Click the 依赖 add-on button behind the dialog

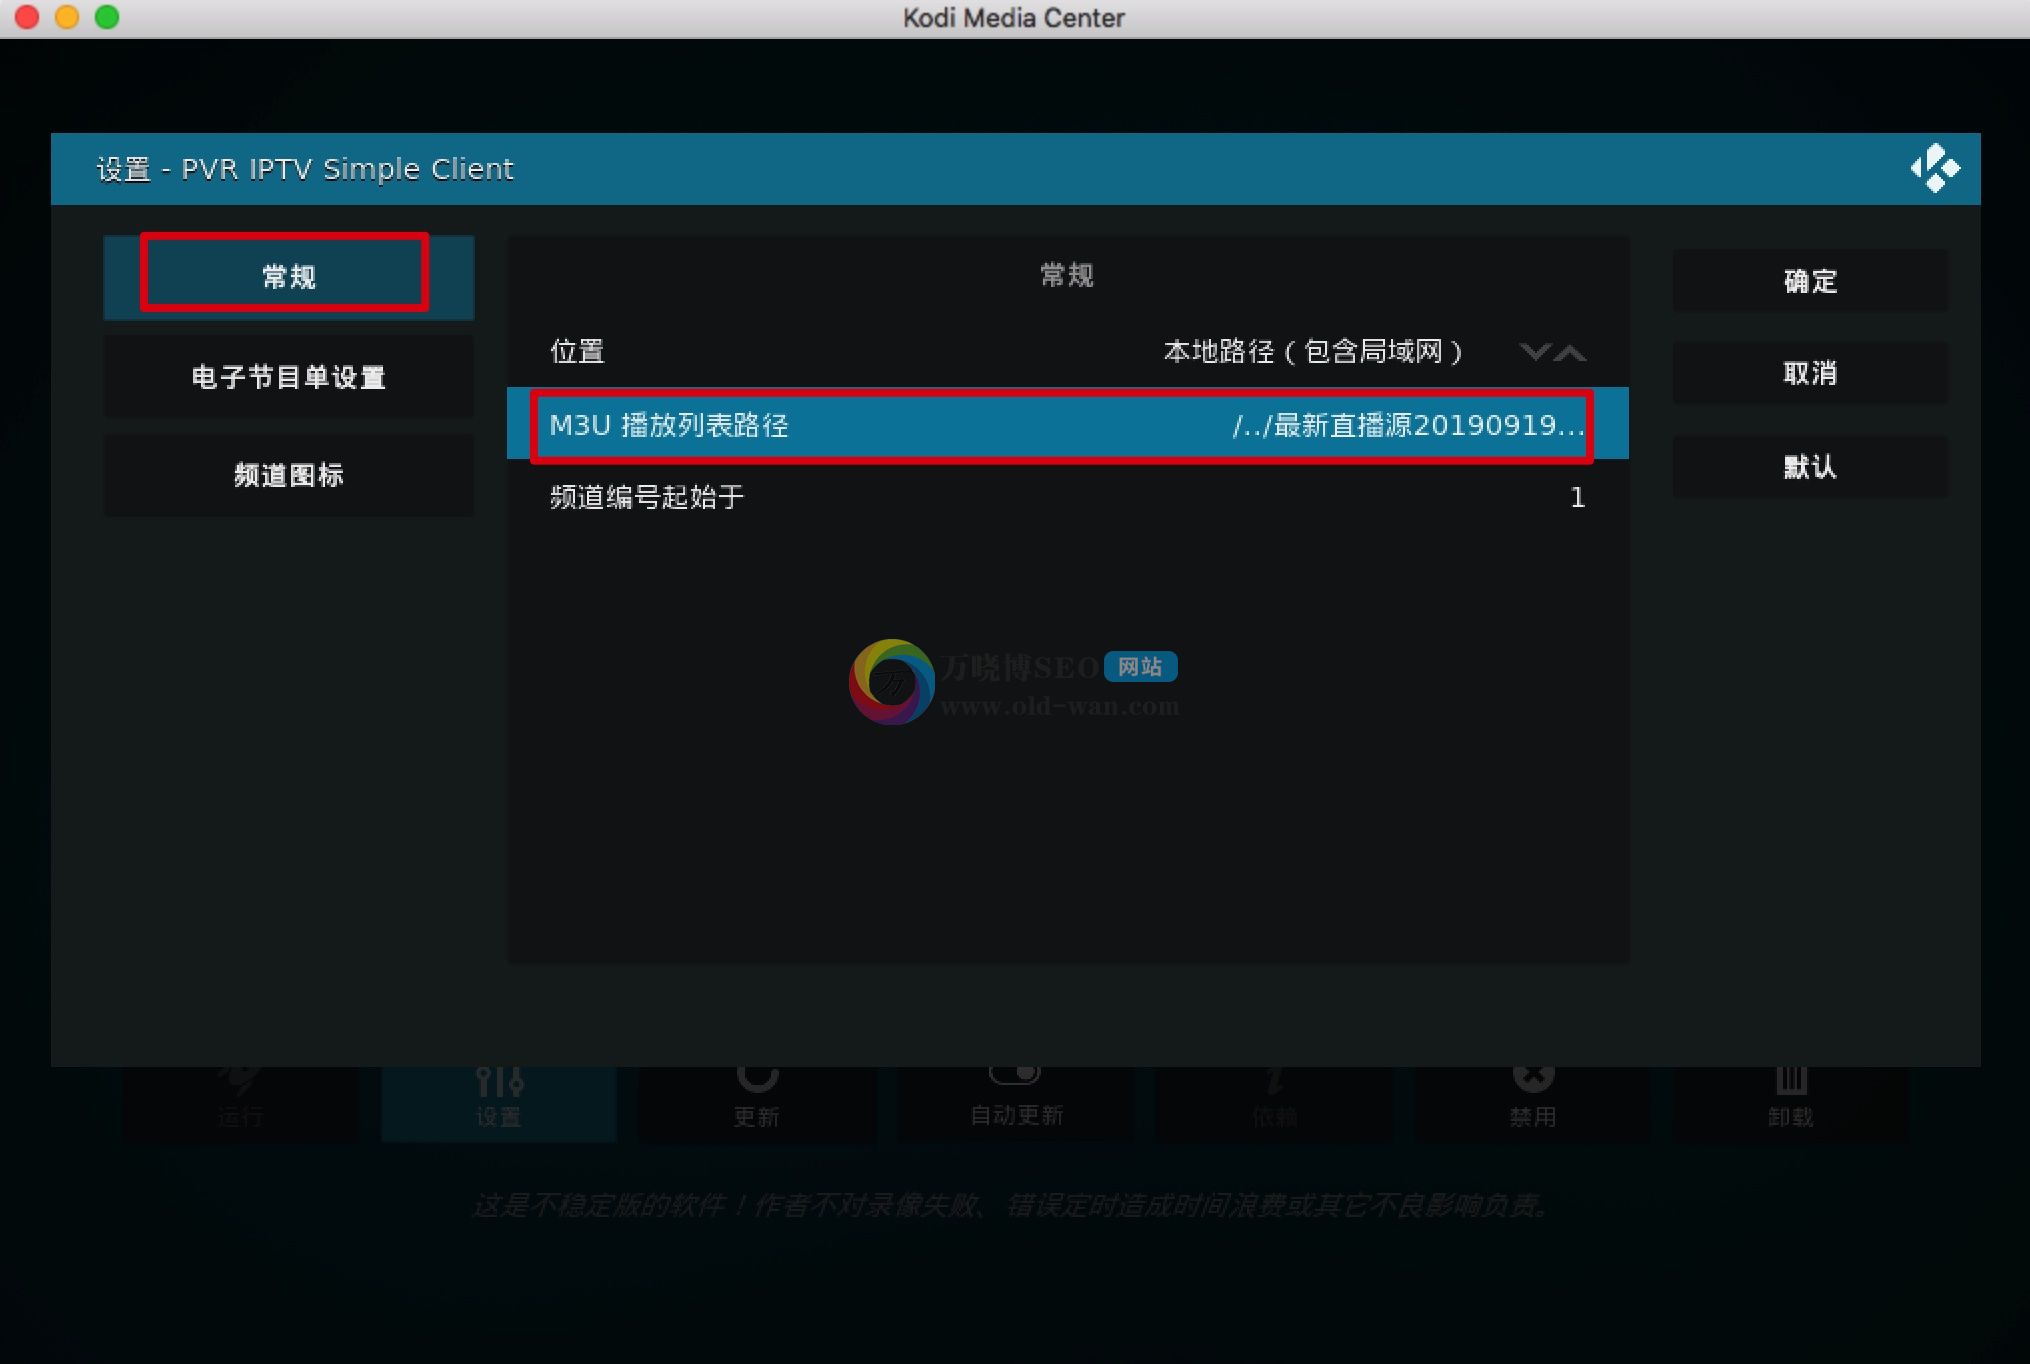pos(1274,1104)
